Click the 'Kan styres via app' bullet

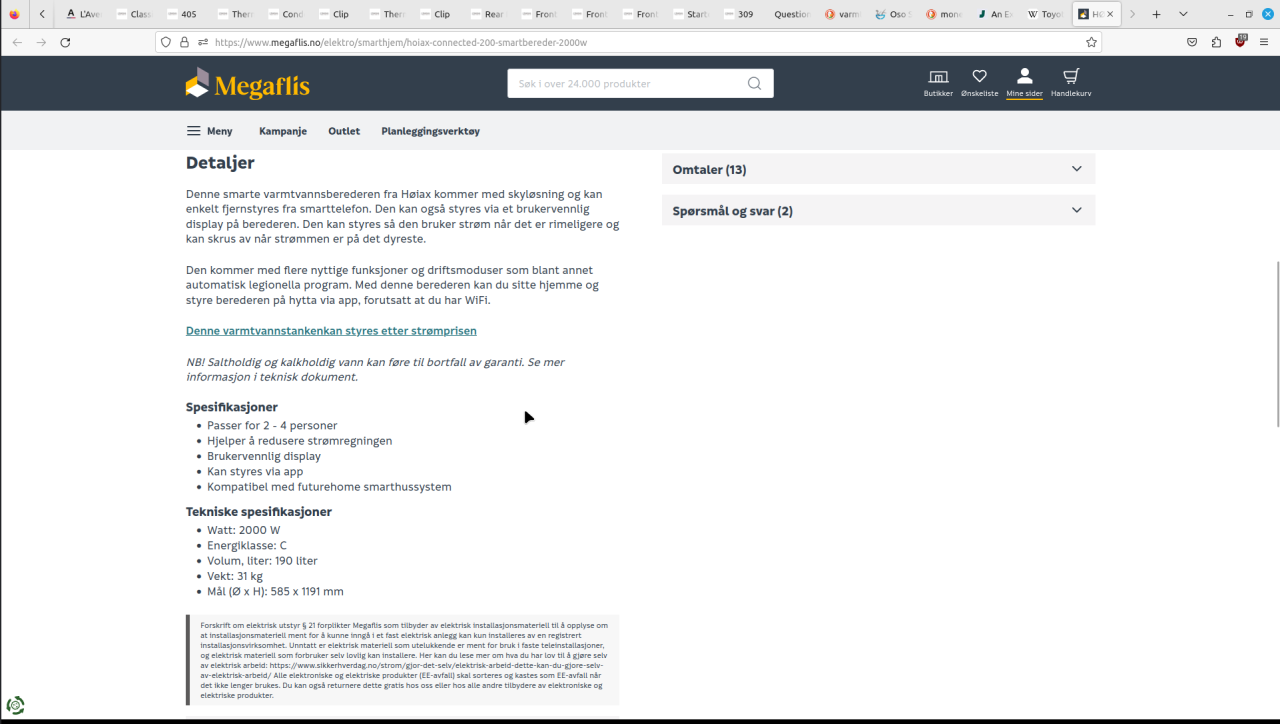(255, 472)
